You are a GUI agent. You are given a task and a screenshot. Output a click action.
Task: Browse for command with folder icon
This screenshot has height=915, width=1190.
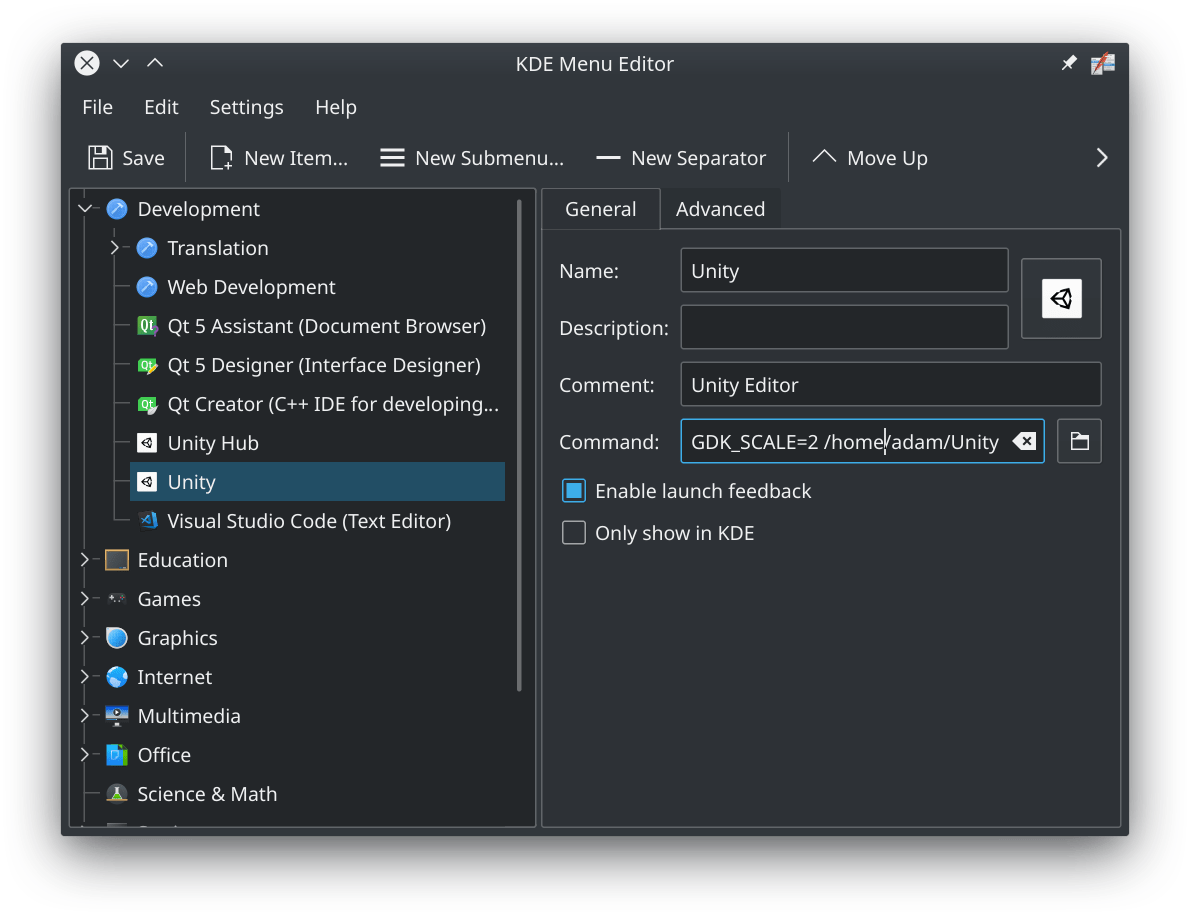(x=1079, y=441)
